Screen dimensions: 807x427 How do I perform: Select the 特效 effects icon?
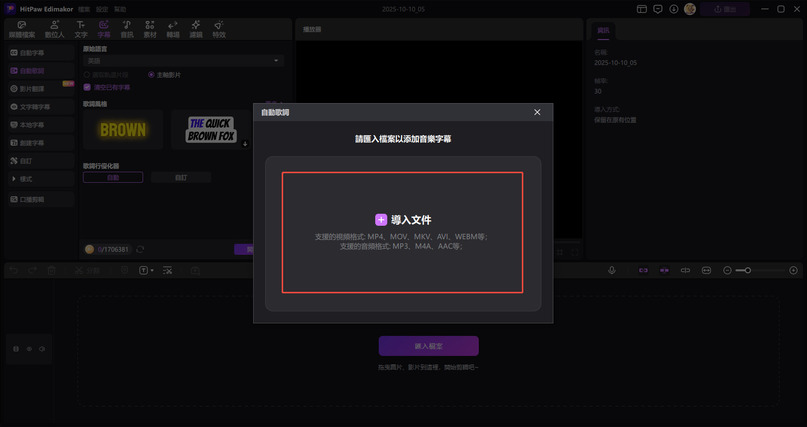219,28
